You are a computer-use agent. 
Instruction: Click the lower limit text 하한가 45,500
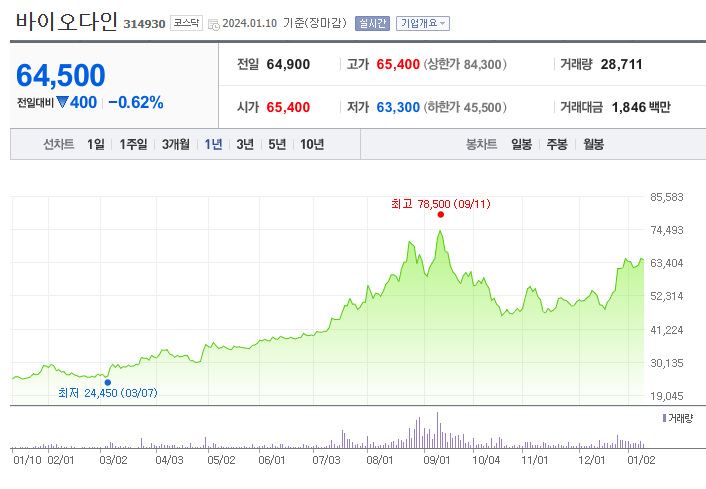(465, 107)
